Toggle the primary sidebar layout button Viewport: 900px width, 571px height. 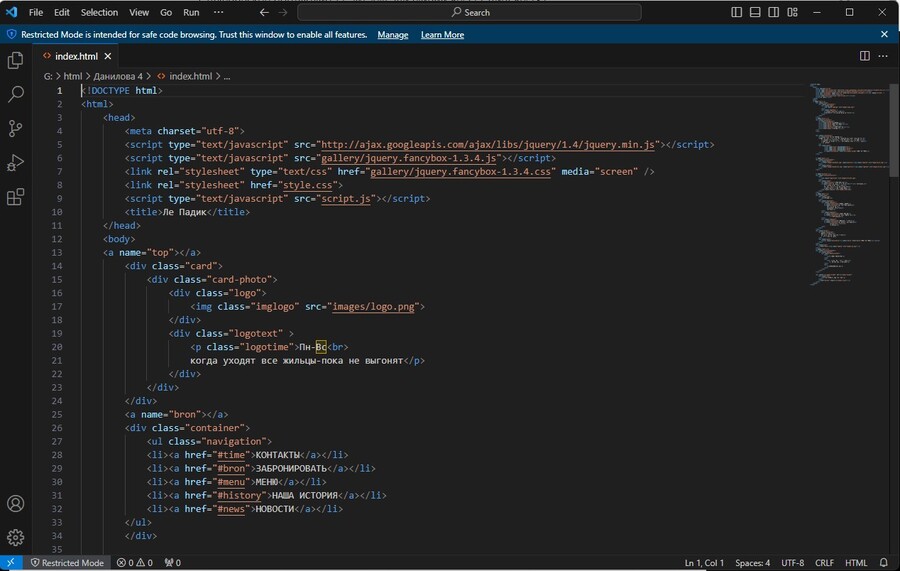point(737,12)
